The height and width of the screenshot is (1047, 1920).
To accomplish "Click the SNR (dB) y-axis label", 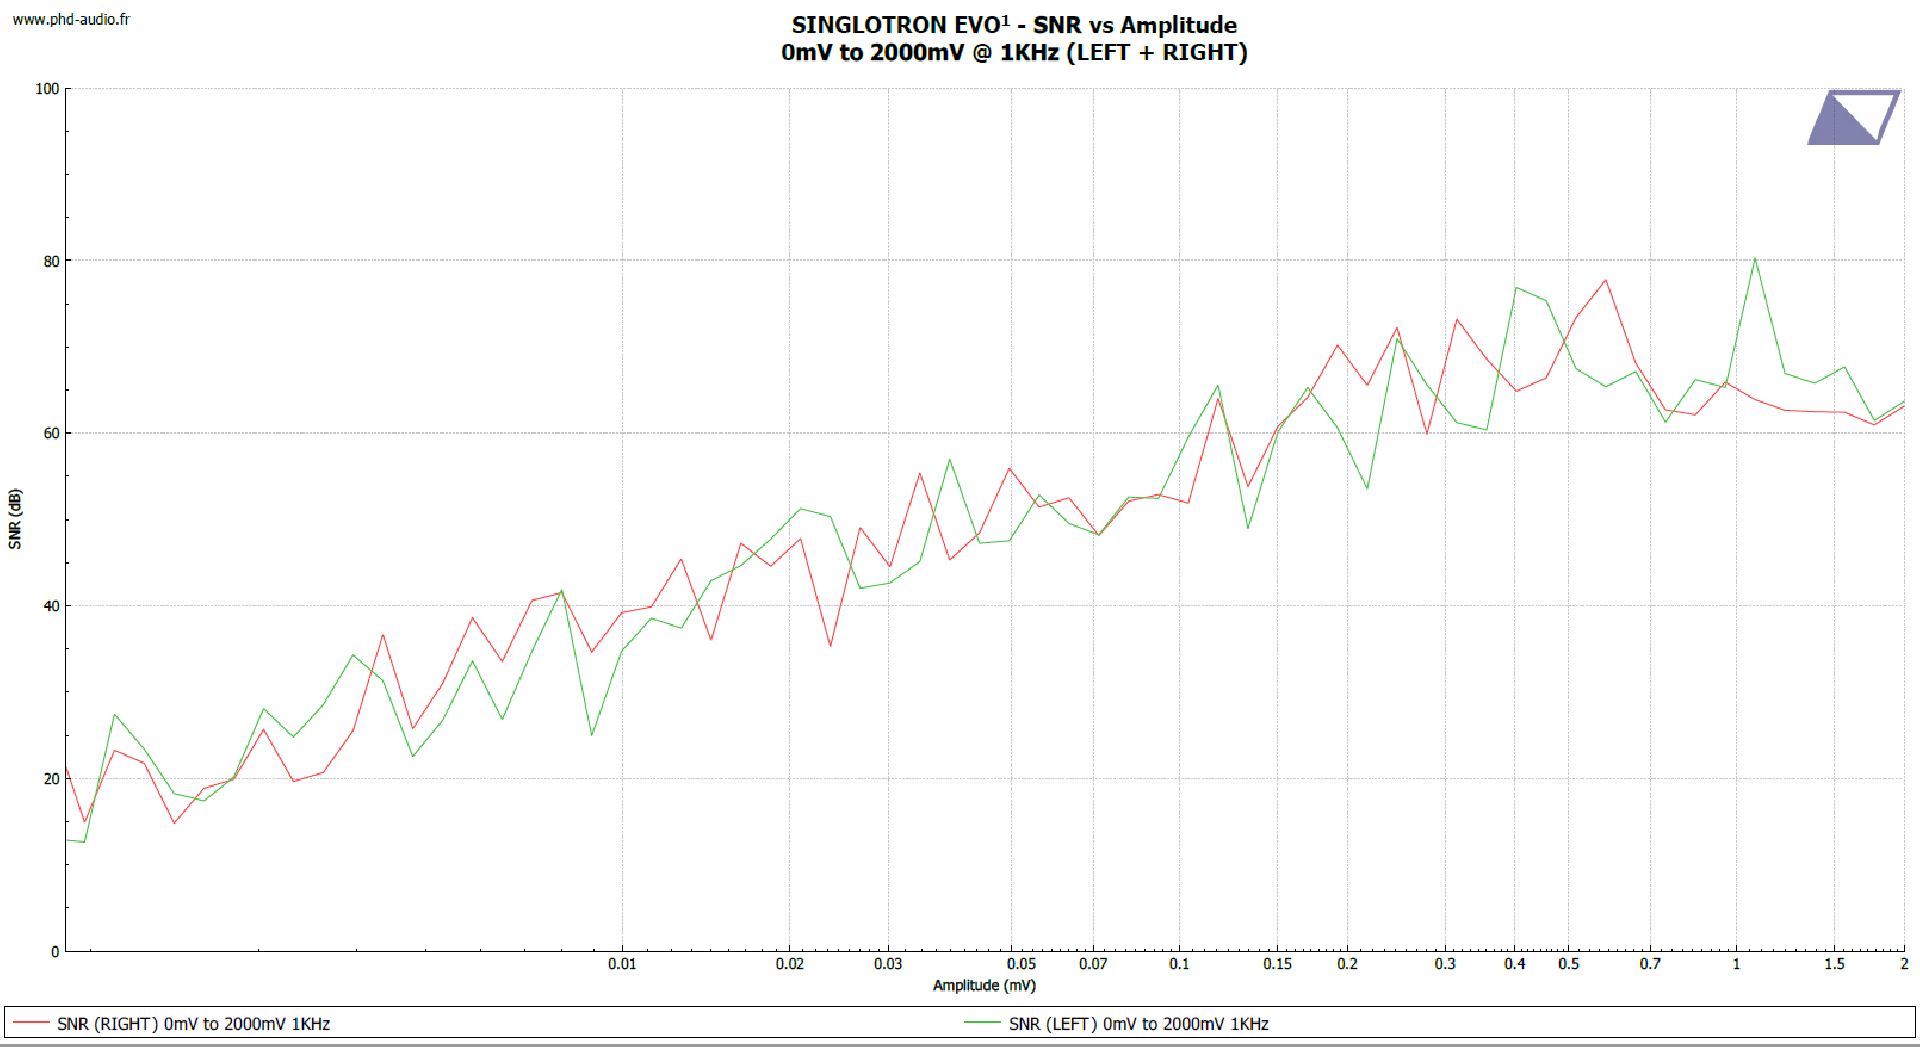I will [15, 519].
